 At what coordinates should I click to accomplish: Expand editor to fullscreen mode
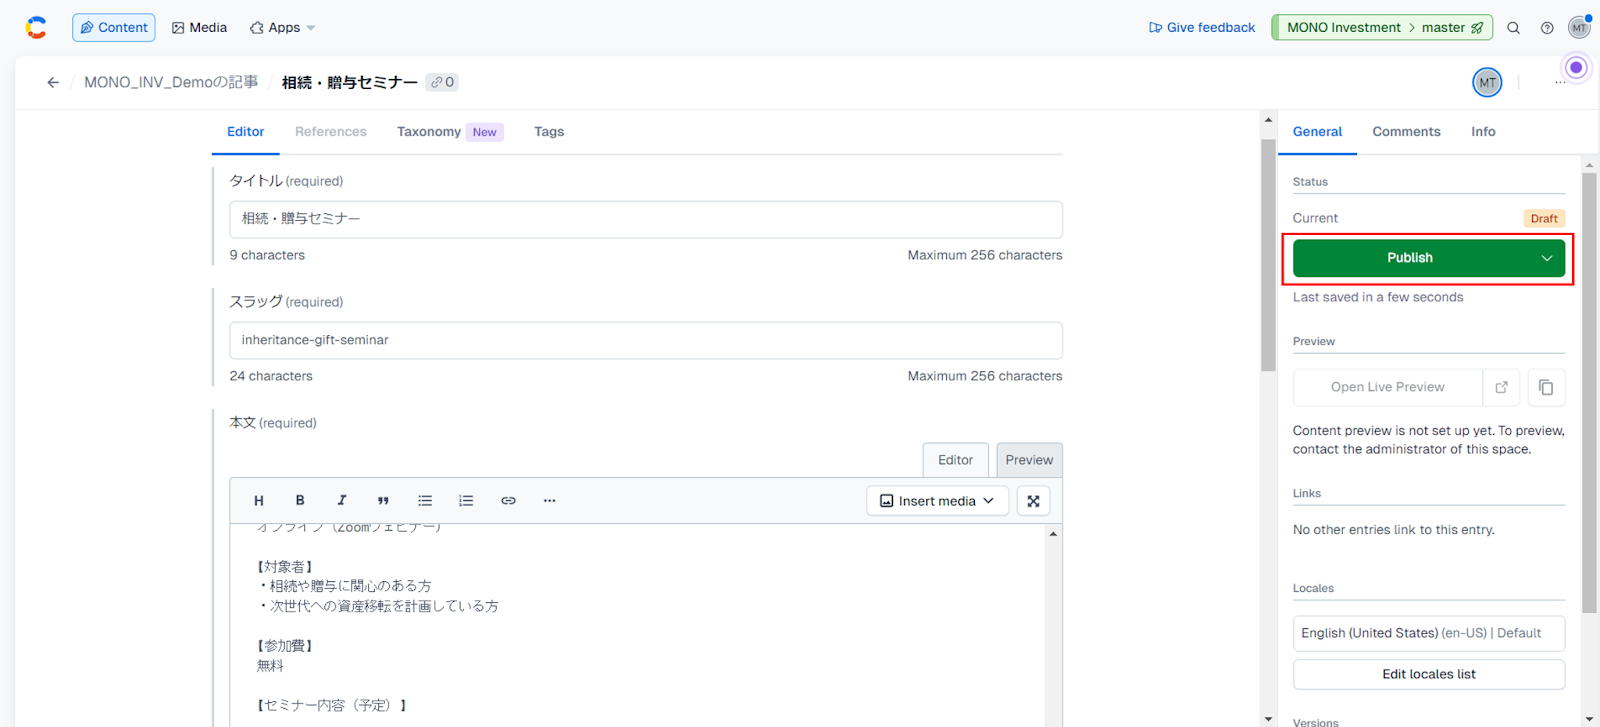(x=1033, y=501)
